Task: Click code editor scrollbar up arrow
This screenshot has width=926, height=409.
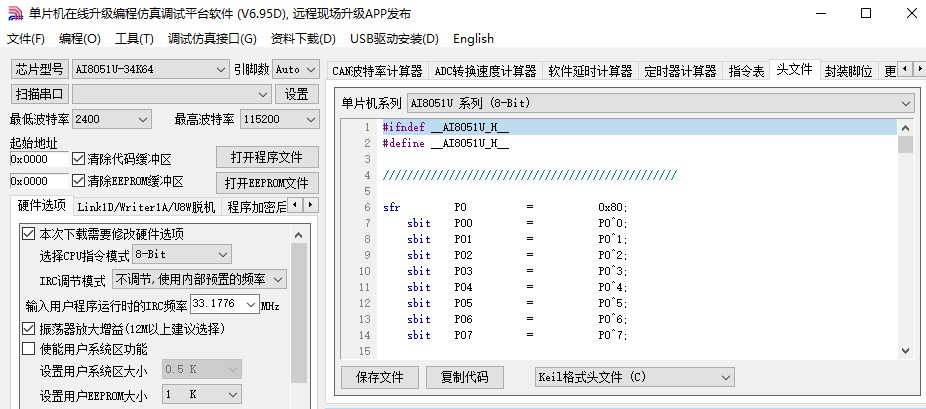Action: 905,127
